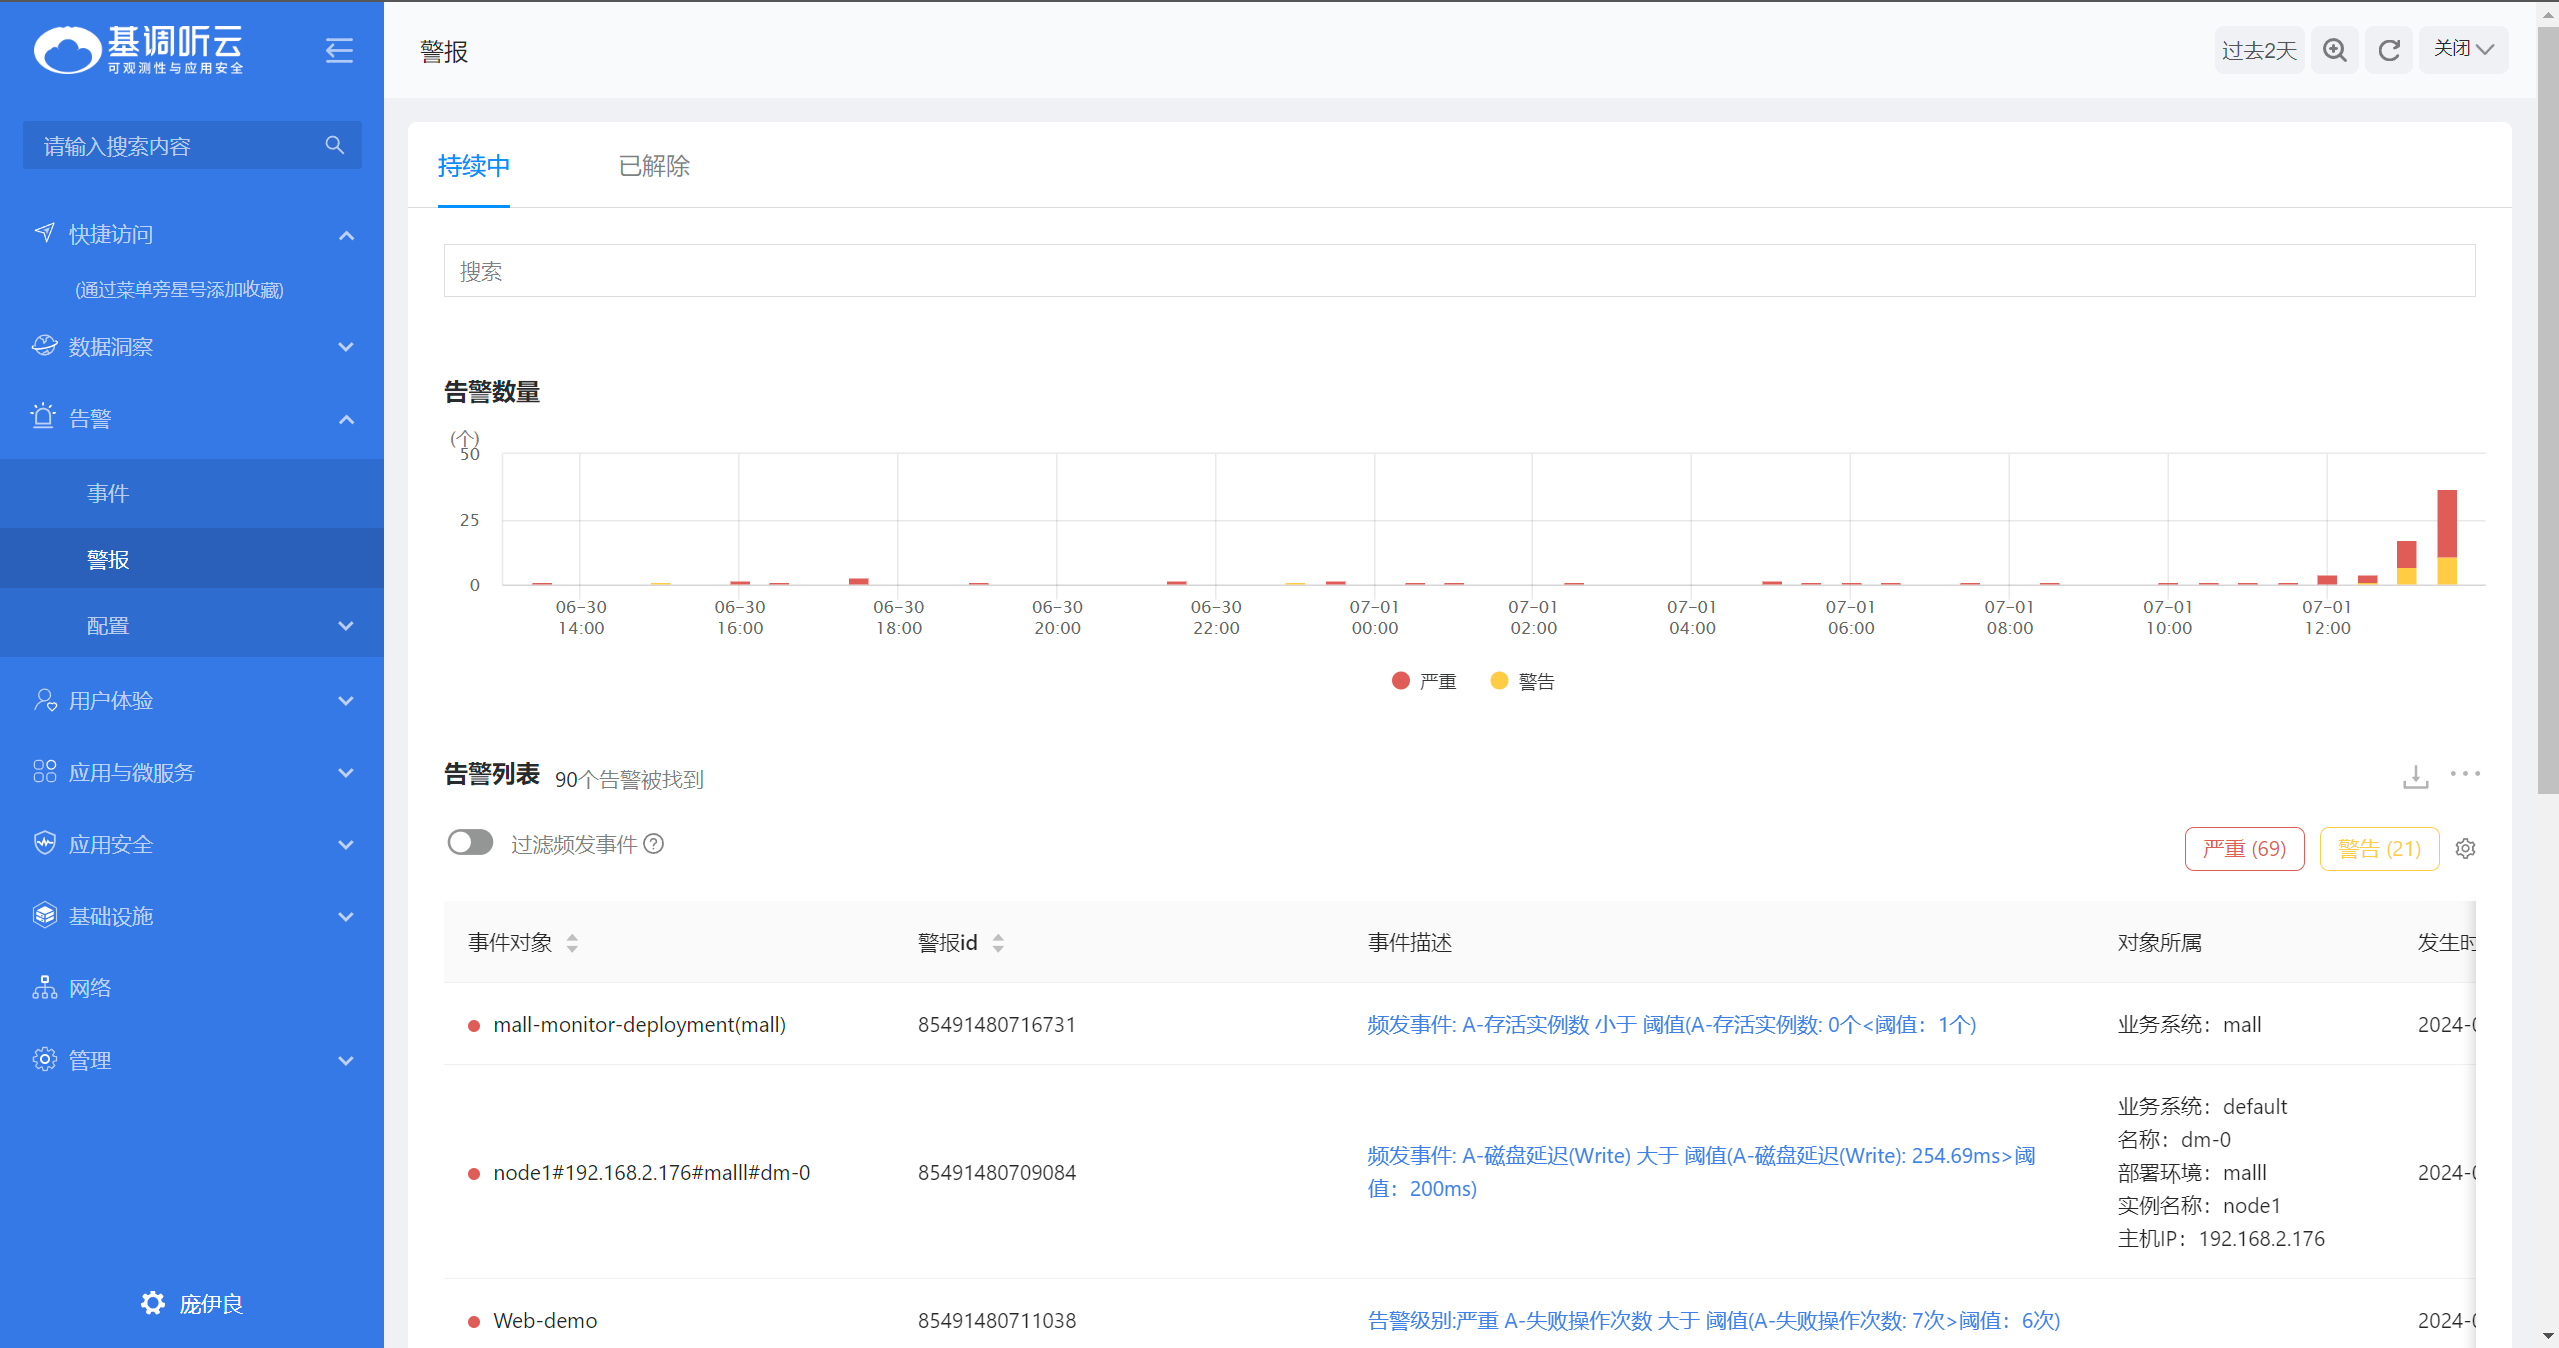The width and height of the screenshot is (2559, 1348).
Task: Click the 快捷访问 paper plane icon
Action: (44, 233)
